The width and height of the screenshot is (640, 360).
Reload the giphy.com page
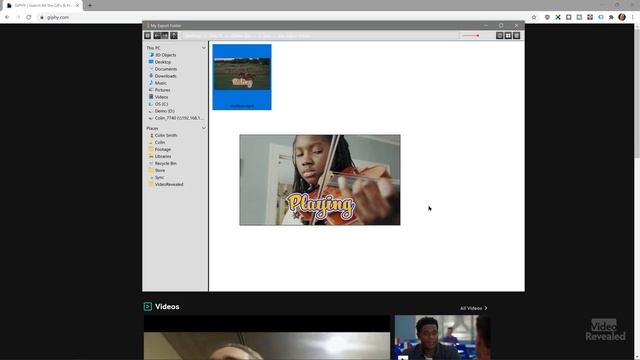click(x=29, y=17)
